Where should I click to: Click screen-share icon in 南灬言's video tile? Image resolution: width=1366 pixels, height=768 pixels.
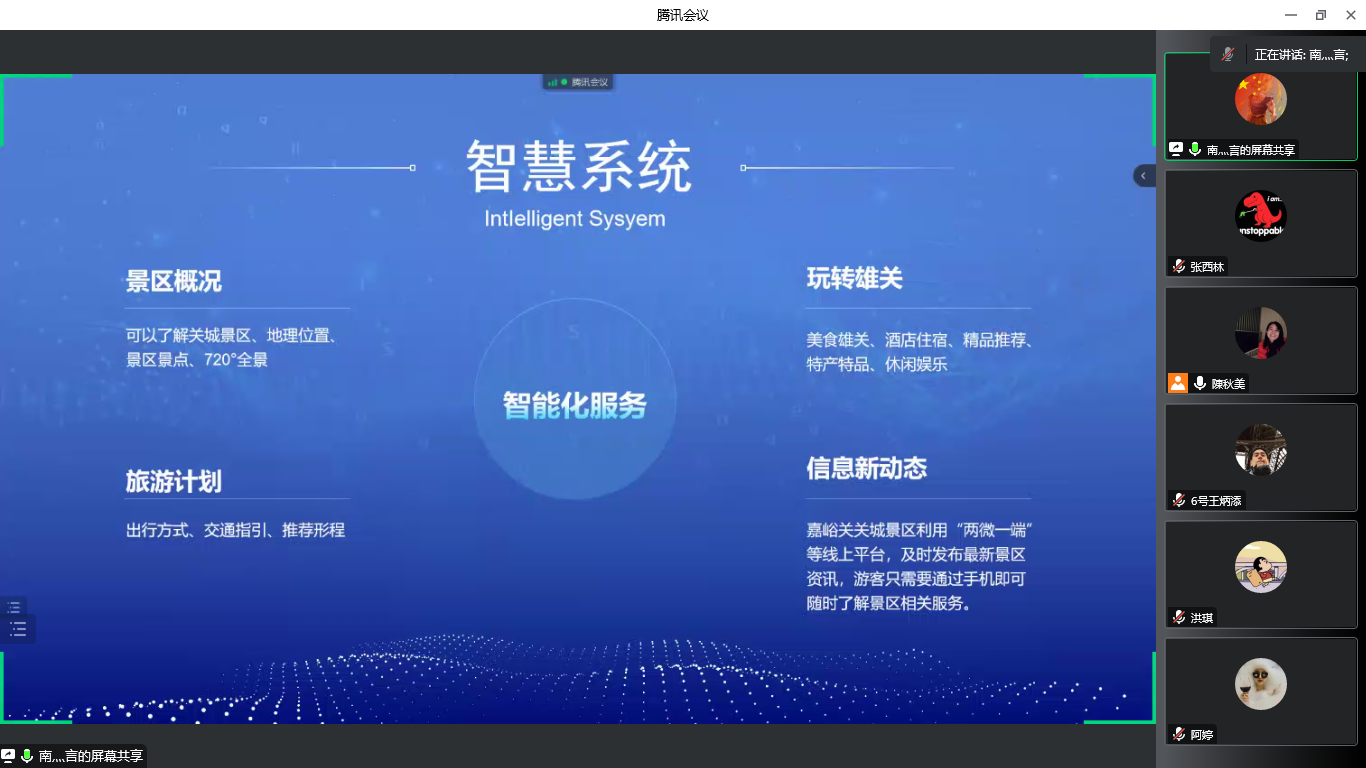click(1176, 149)
